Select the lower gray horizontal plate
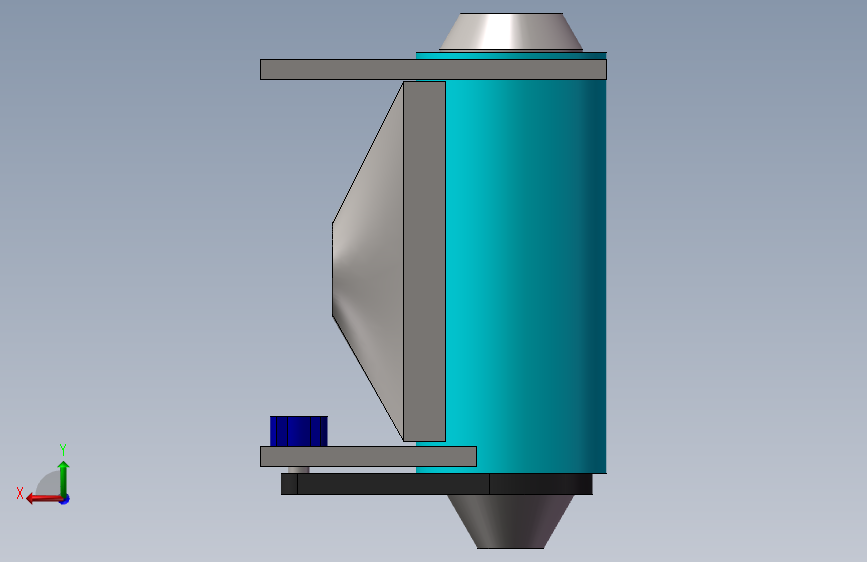 pos(368,456)
